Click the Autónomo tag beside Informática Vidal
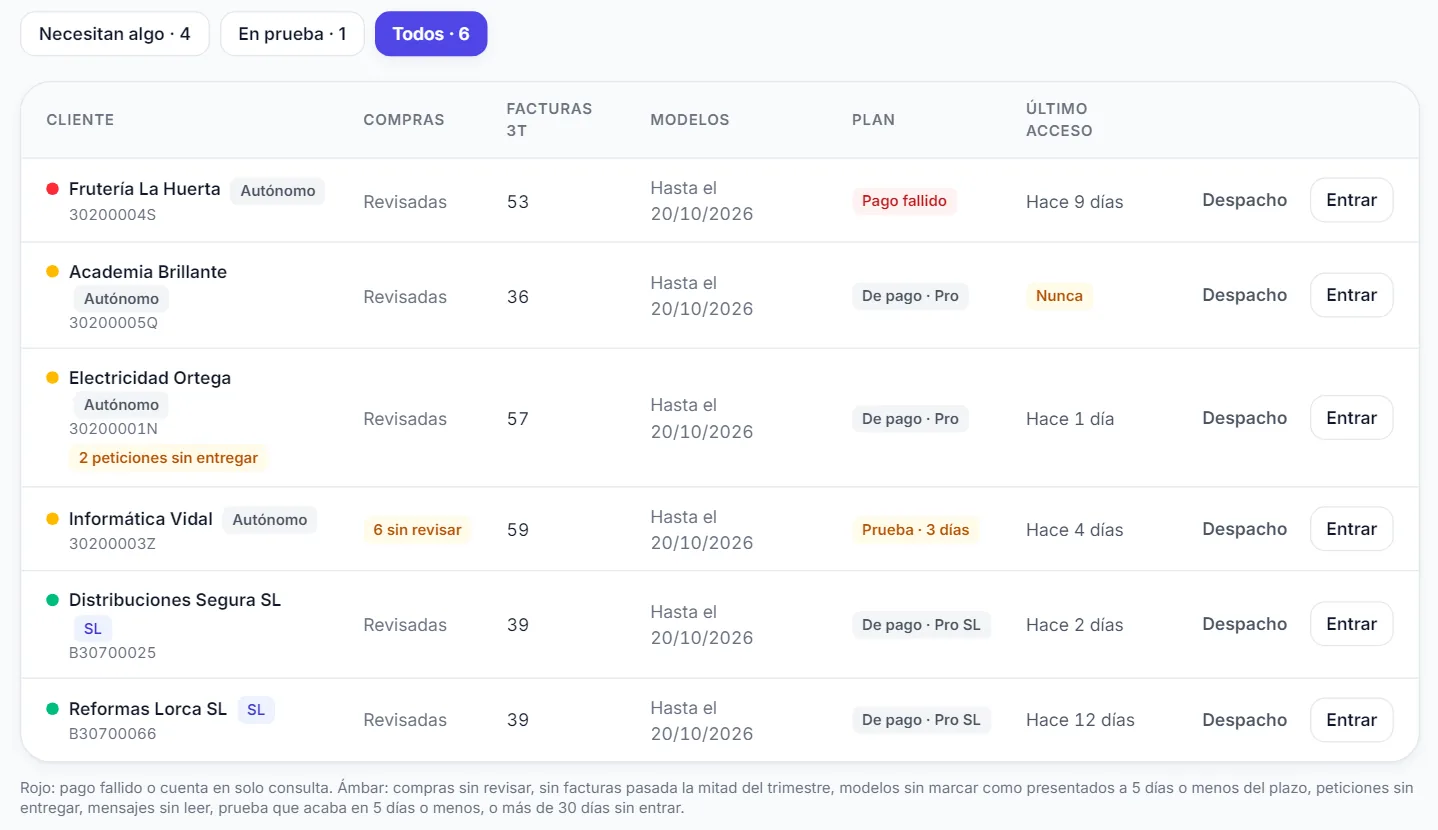1438x830 pixels. click(270, 520)
